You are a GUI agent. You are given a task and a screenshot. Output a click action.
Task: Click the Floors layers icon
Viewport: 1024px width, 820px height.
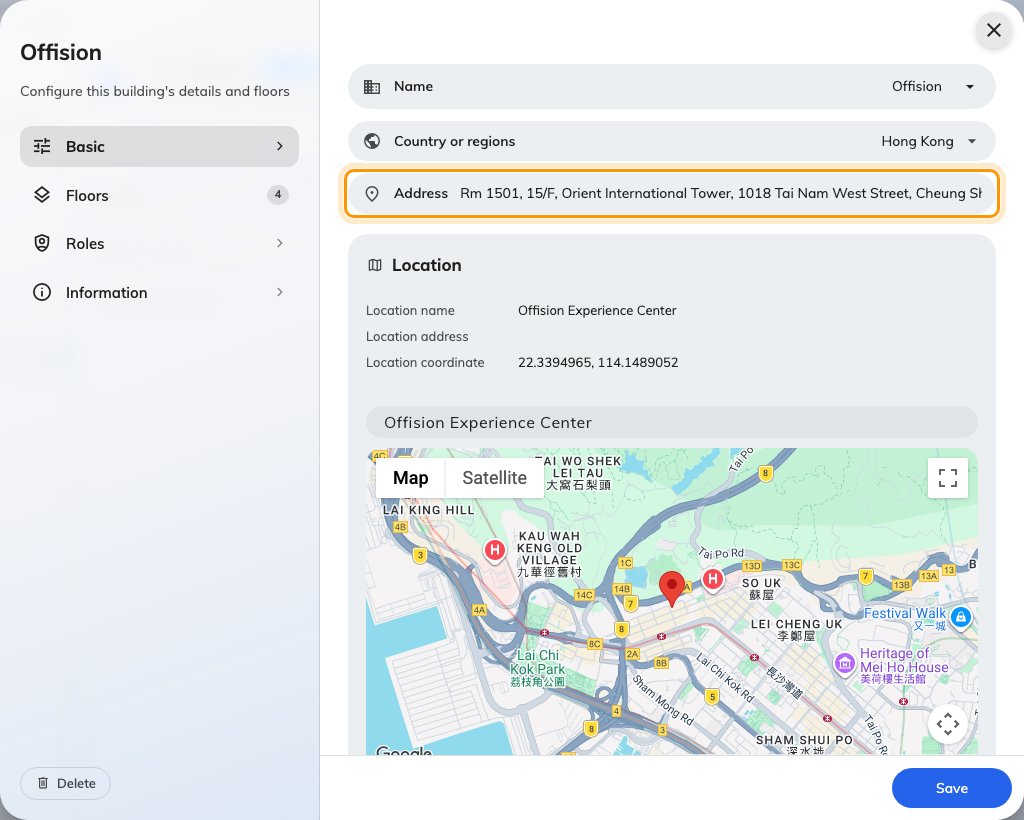pyautogui.click(x=42, y=195)
